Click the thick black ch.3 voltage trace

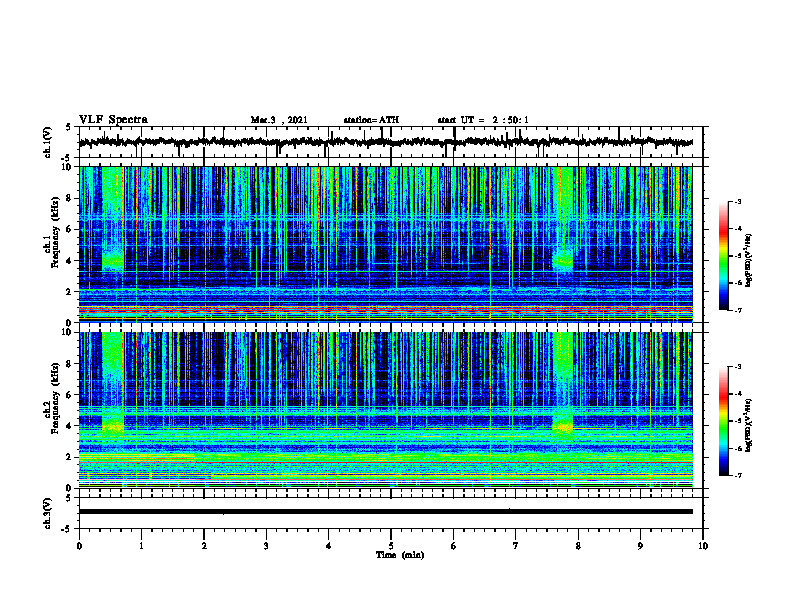click(386, 512)
